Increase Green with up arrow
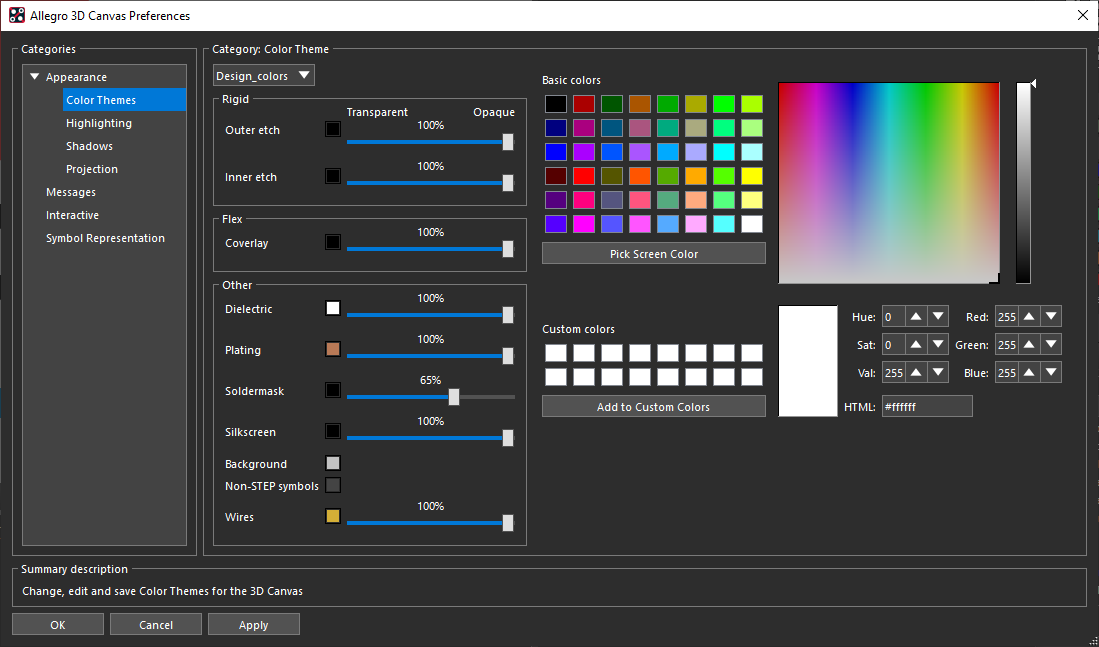The image size is (1099, 647). point(1029,345)
